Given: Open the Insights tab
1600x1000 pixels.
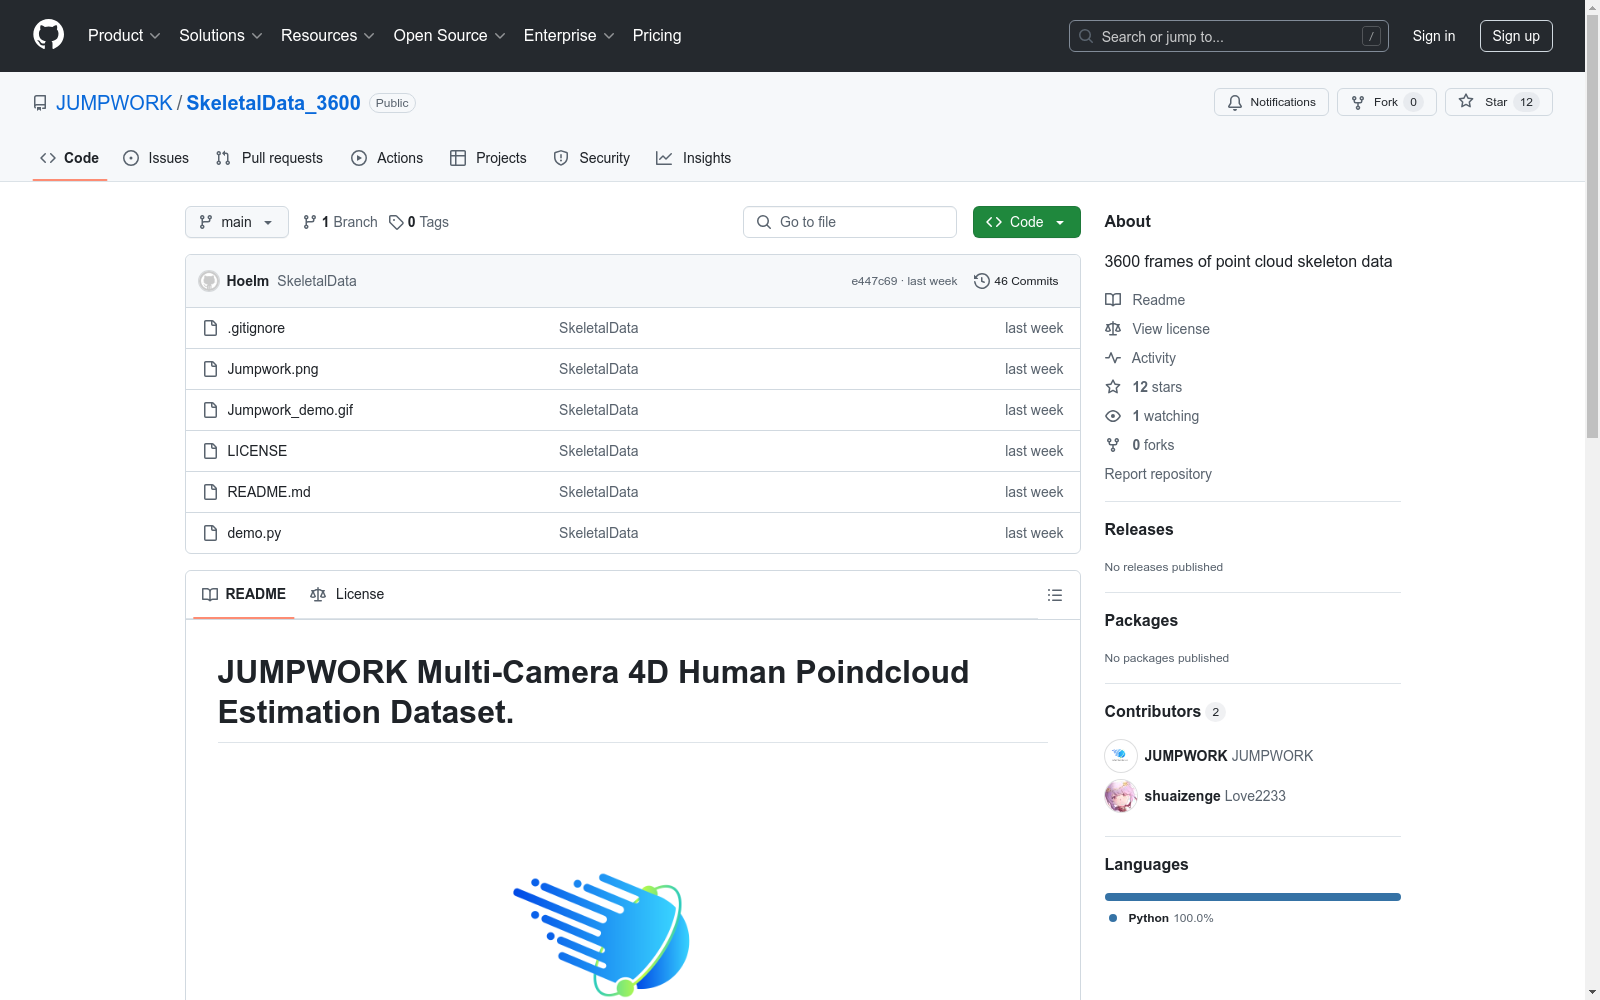Looking at the screenshot, I should point(693,158).
